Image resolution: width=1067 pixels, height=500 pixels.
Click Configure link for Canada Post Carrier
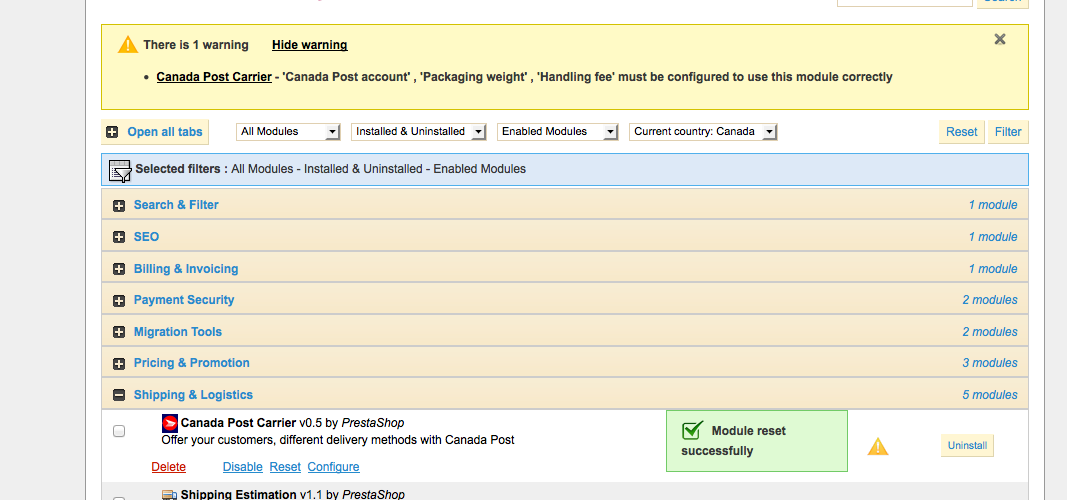333,467
